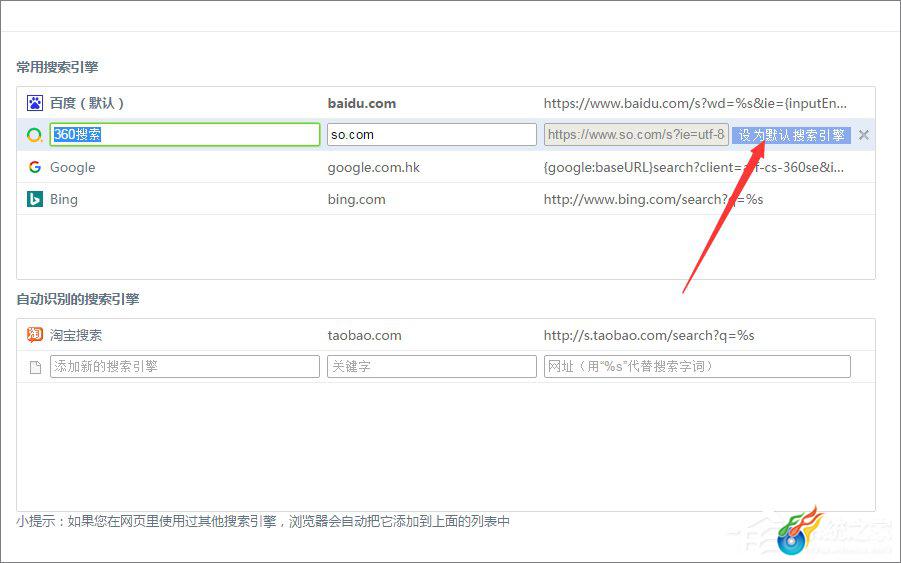Image resolution: width=901 pixels, height=563 pixels.
Task: Click the 淘宝搜索 orange icon
Action: (x=34, y=335)
